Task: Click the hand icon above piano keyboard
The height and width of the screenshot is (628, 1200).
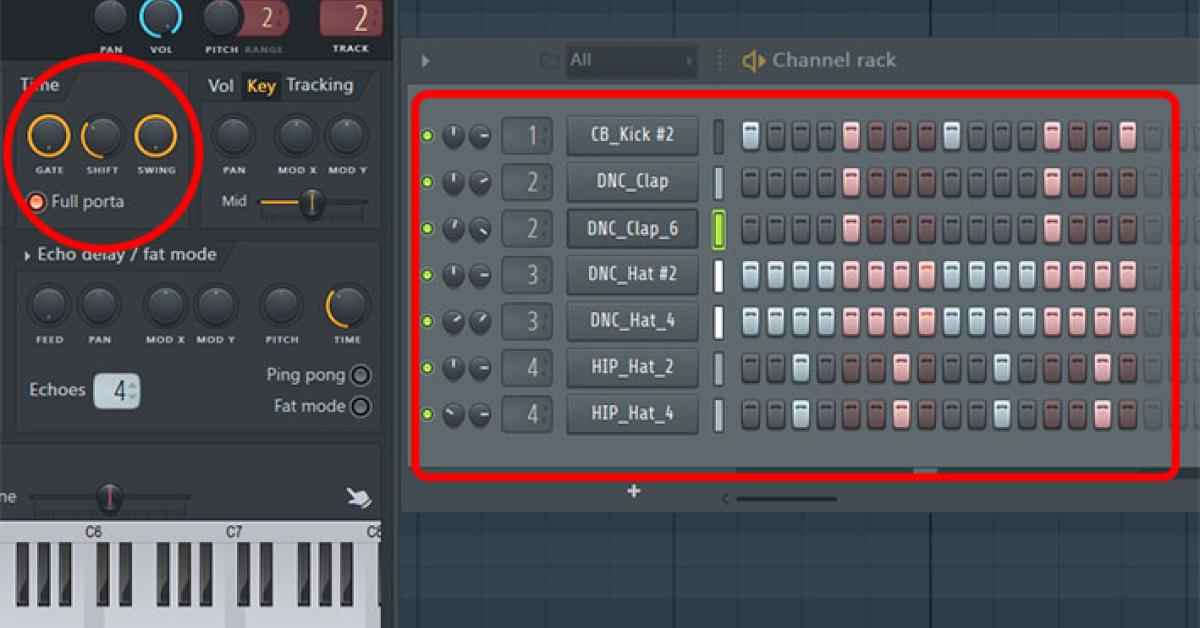Action: click(357, 497)
